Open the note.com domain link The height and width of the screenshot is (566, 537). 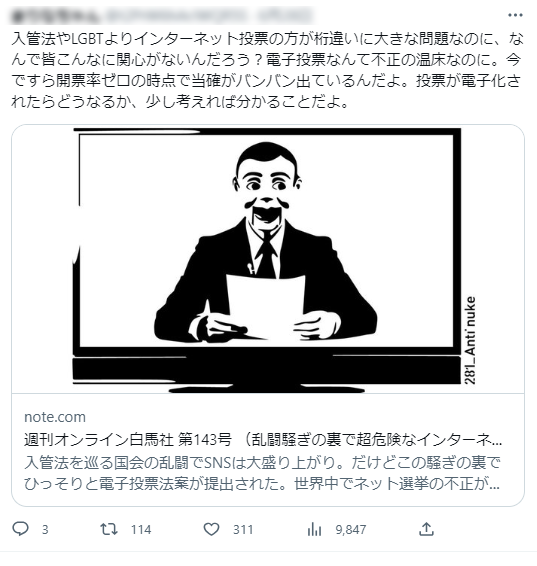click(55, 417)
